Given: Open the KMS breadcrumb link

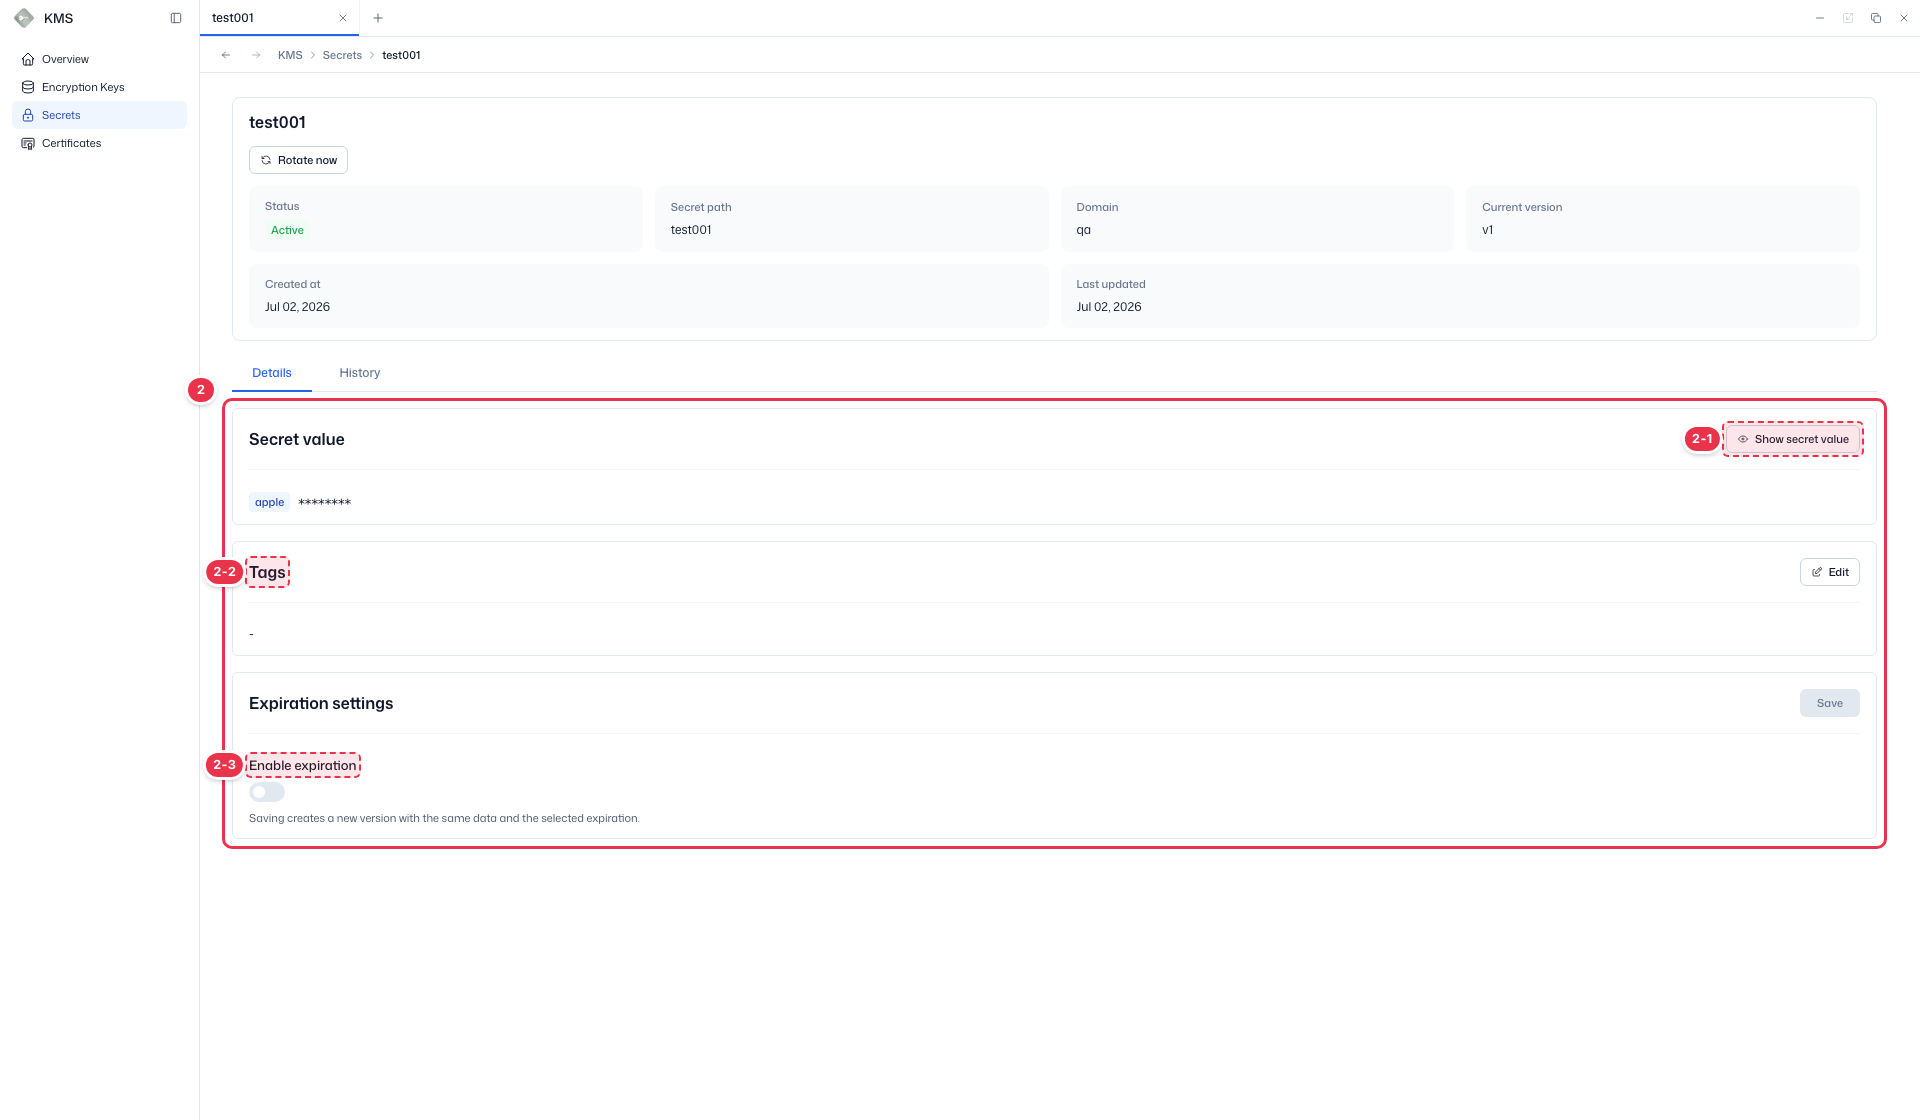Looking at the screenshot, I should click(290, 55).
